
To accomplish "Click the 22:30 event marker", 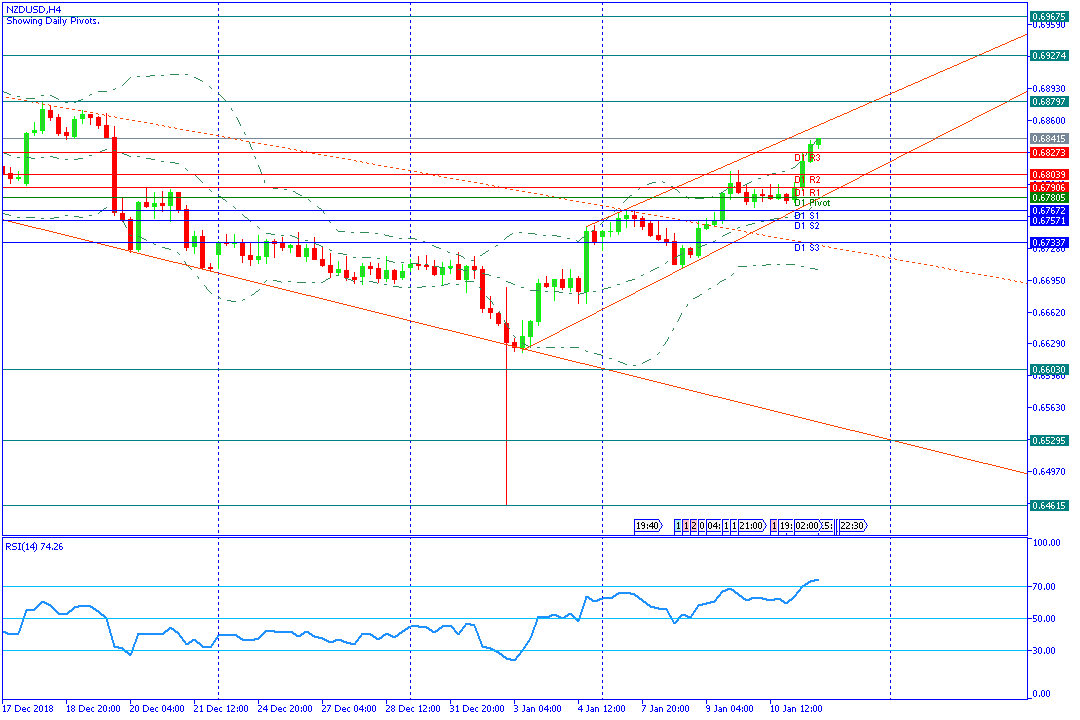I will (853, 526).
